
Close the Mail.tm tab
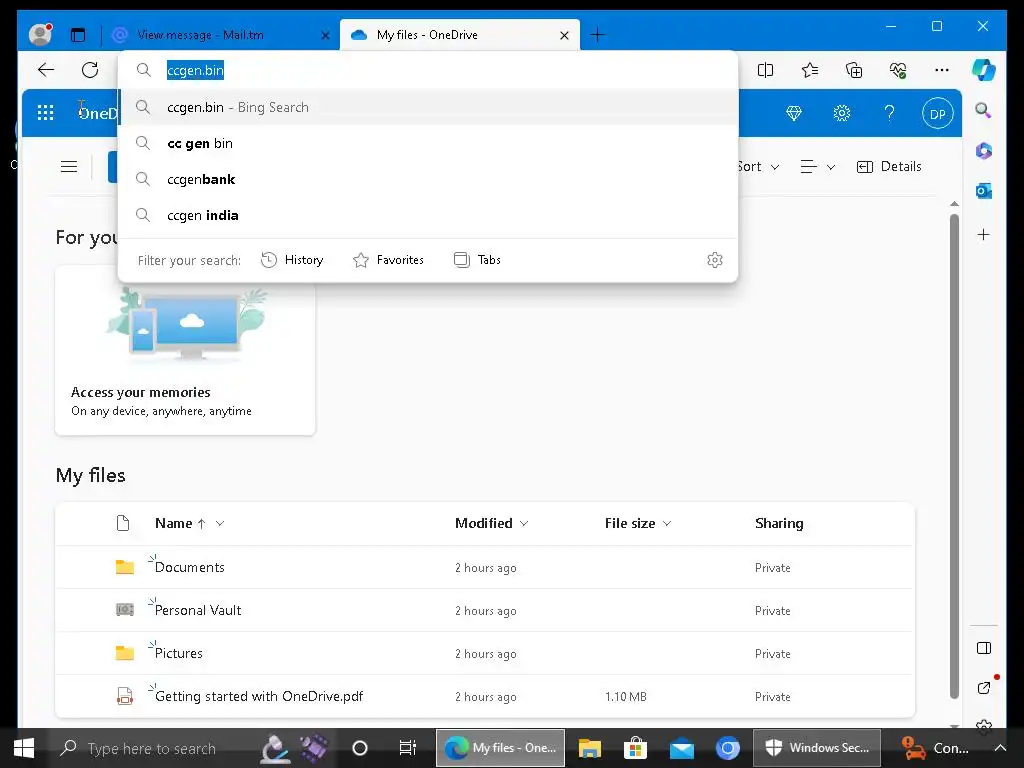tap(325, 35)
